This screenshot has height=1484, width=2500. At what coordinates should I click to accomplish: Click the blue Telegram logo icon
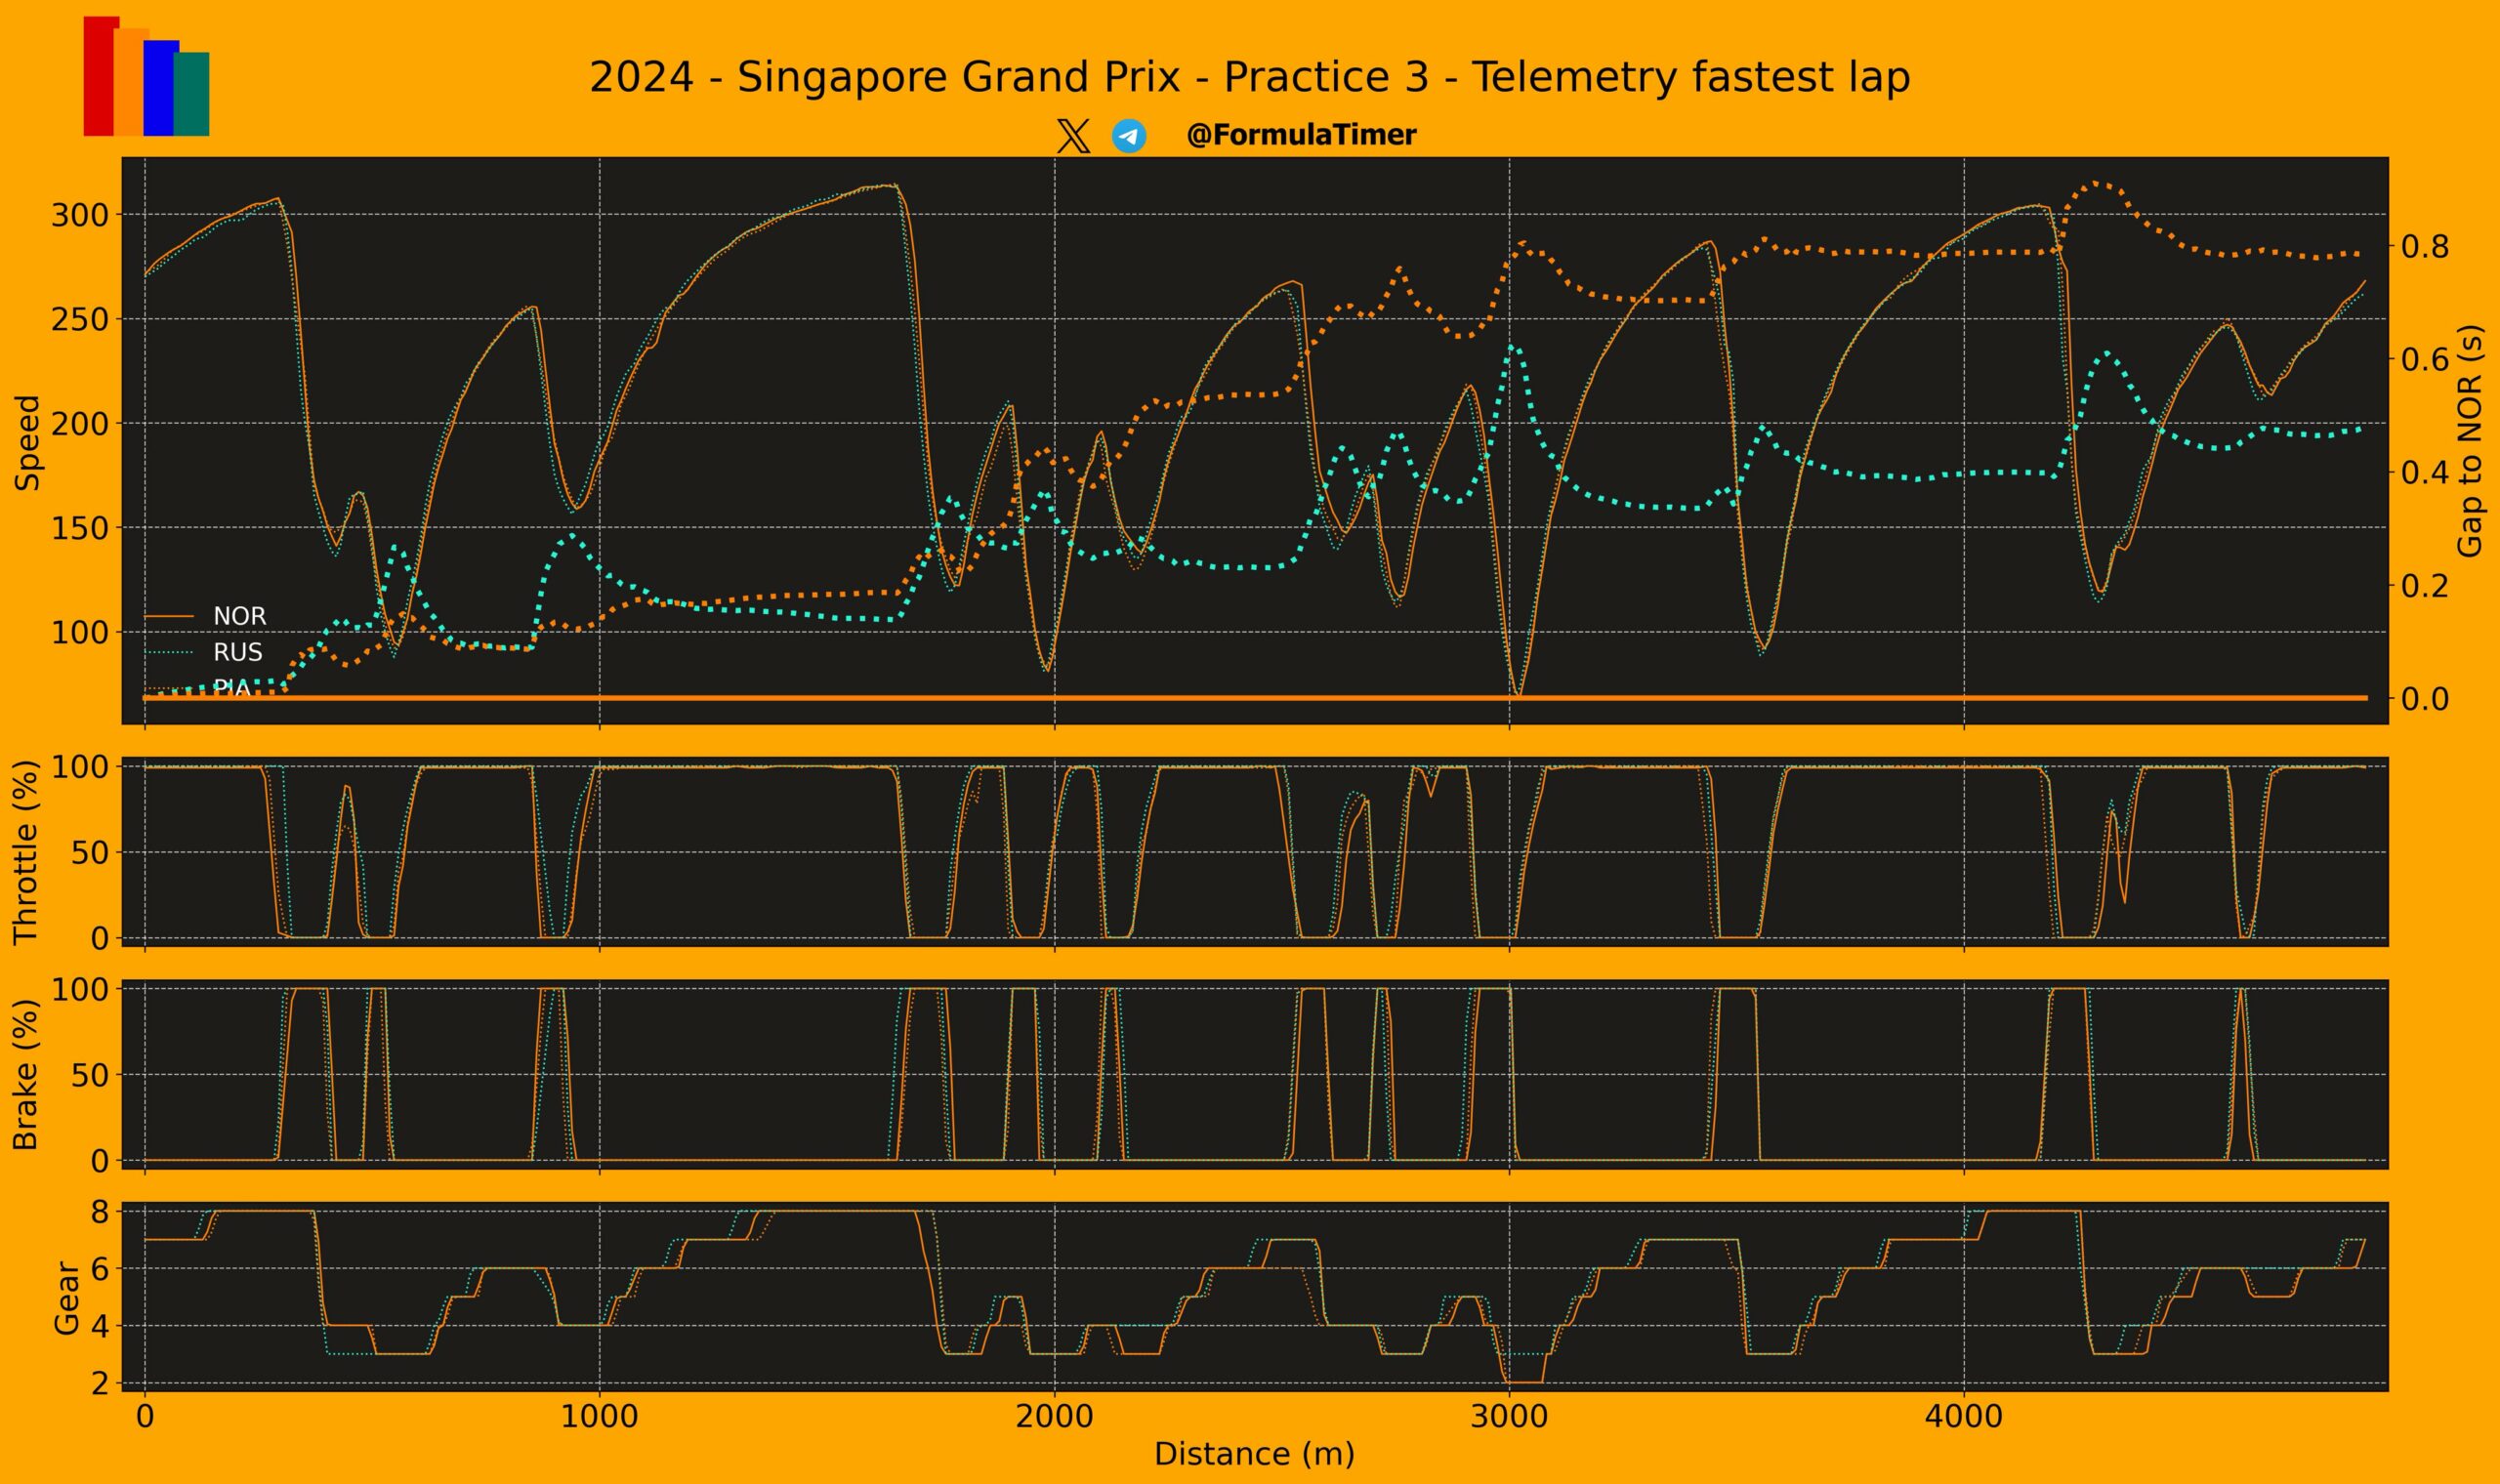(1129, 136)
